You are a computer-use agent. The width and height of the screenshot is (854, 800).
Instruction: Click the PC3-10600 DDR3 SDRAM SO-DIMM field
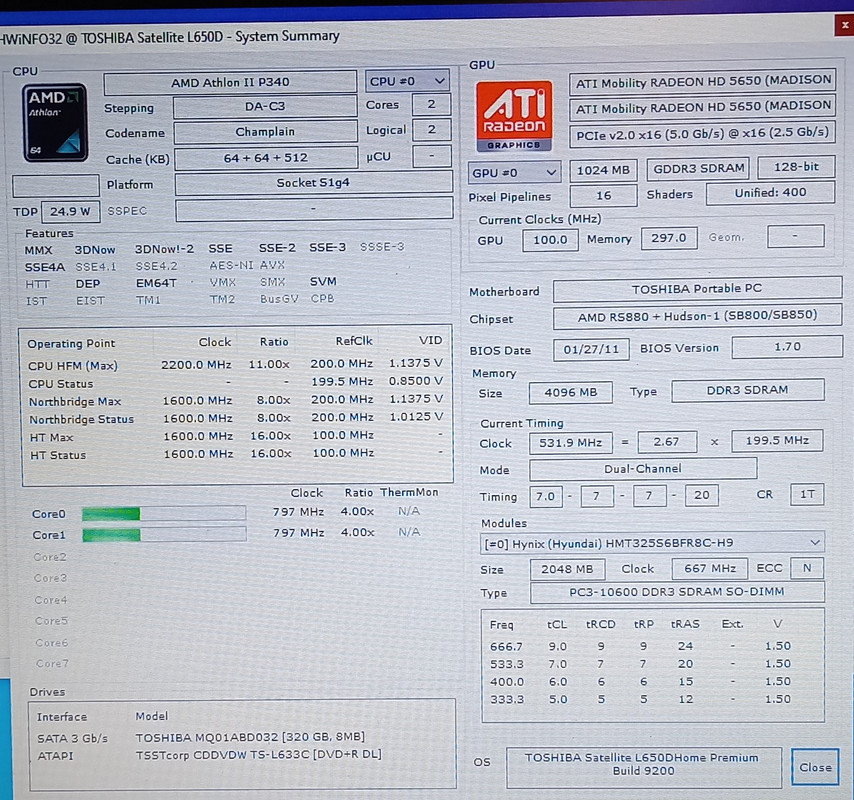(677, 592)
